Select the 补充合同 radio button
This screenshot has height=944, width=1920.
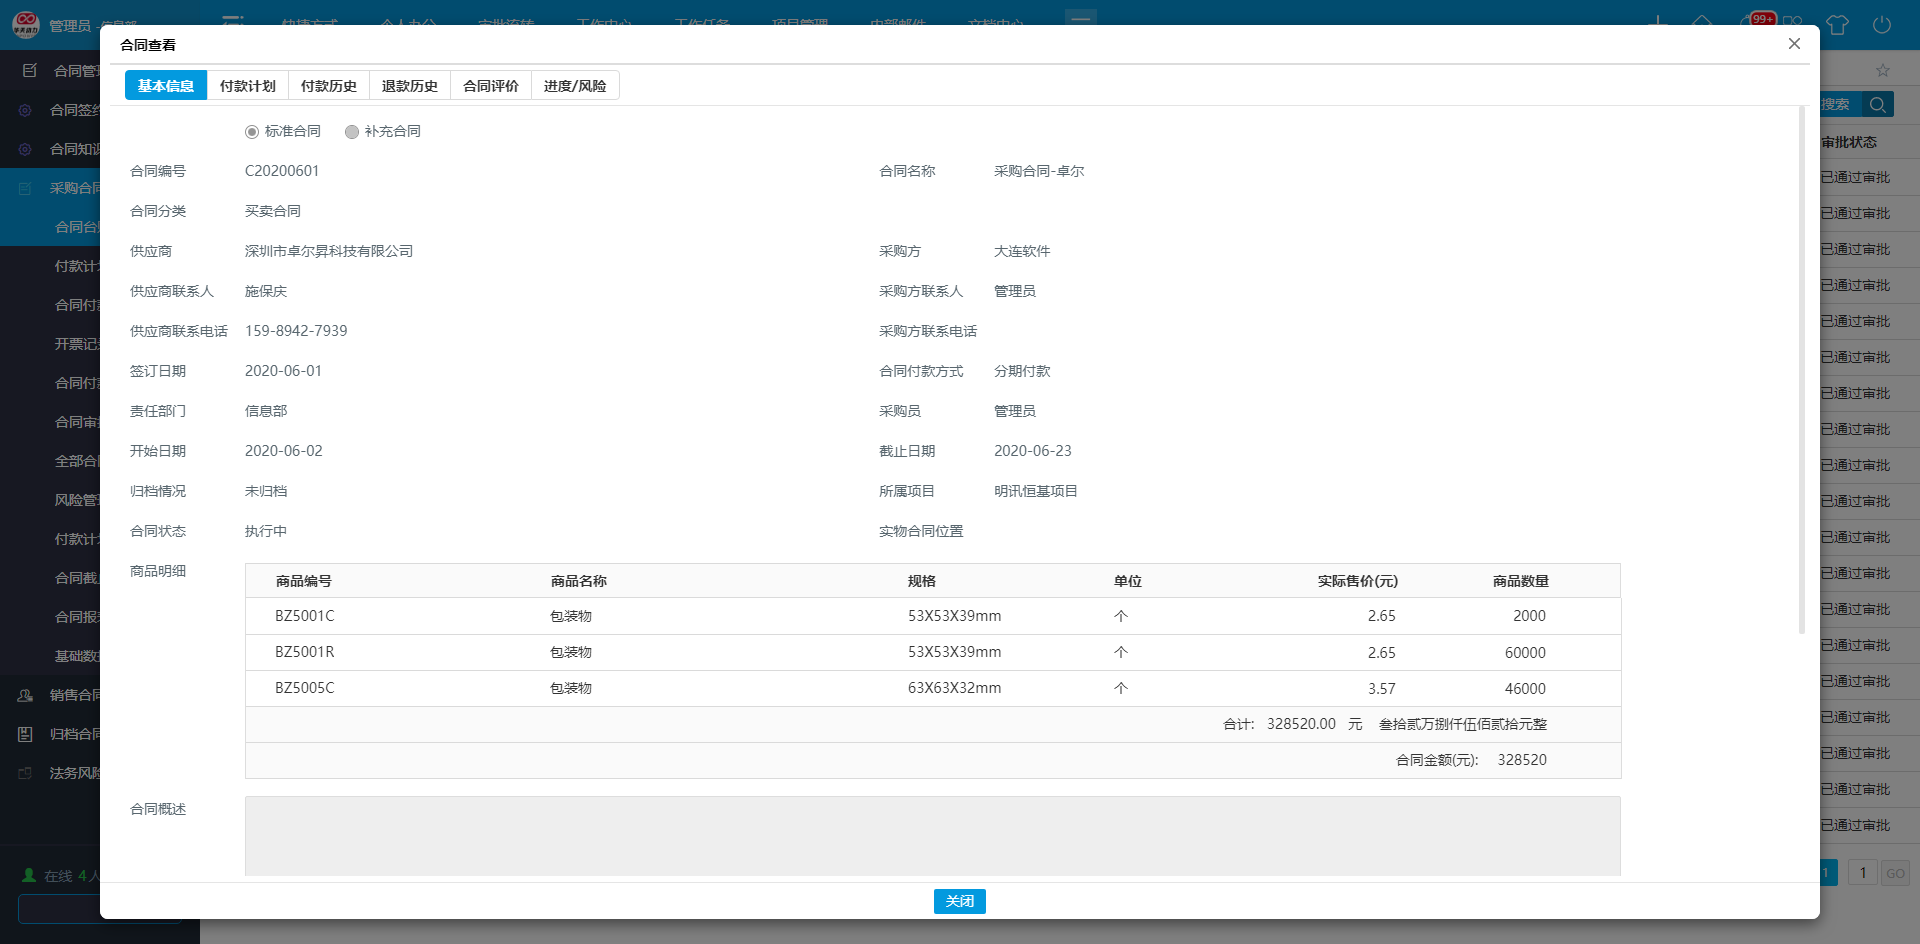pos(352,132)
